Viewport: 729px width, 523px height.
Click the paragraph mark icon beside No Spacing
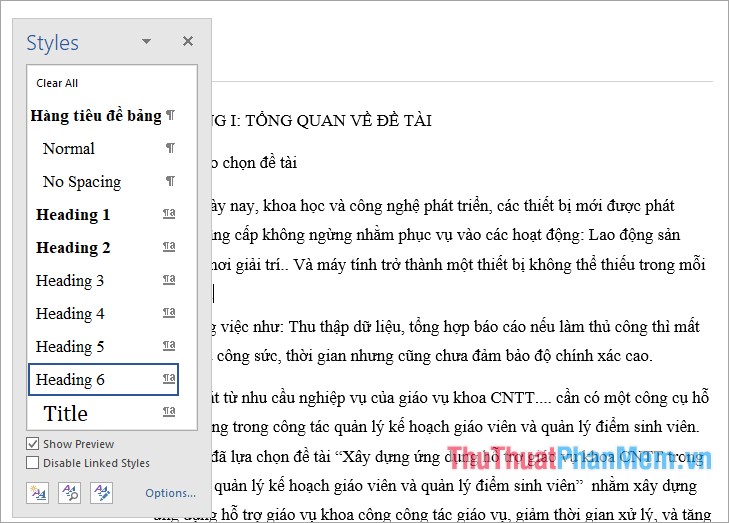170,181
